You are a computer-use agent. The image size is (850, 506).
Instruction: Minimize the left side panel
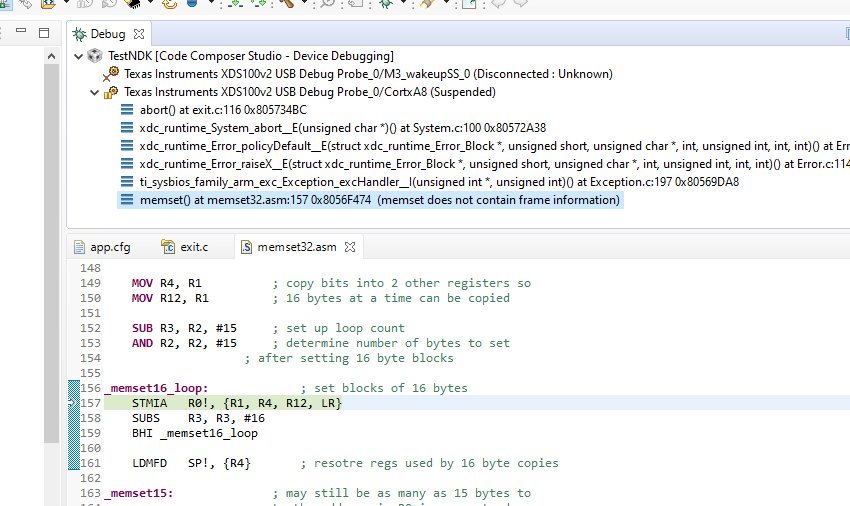click(x=21, y=31)
